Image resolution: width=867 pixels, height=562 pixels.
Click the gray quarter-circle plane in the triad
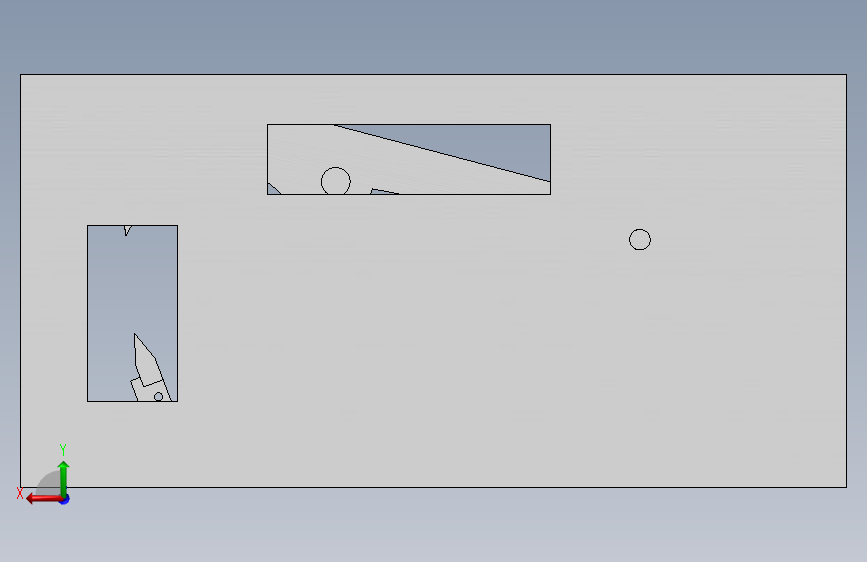pyautogui.click(x=50, y=484)
